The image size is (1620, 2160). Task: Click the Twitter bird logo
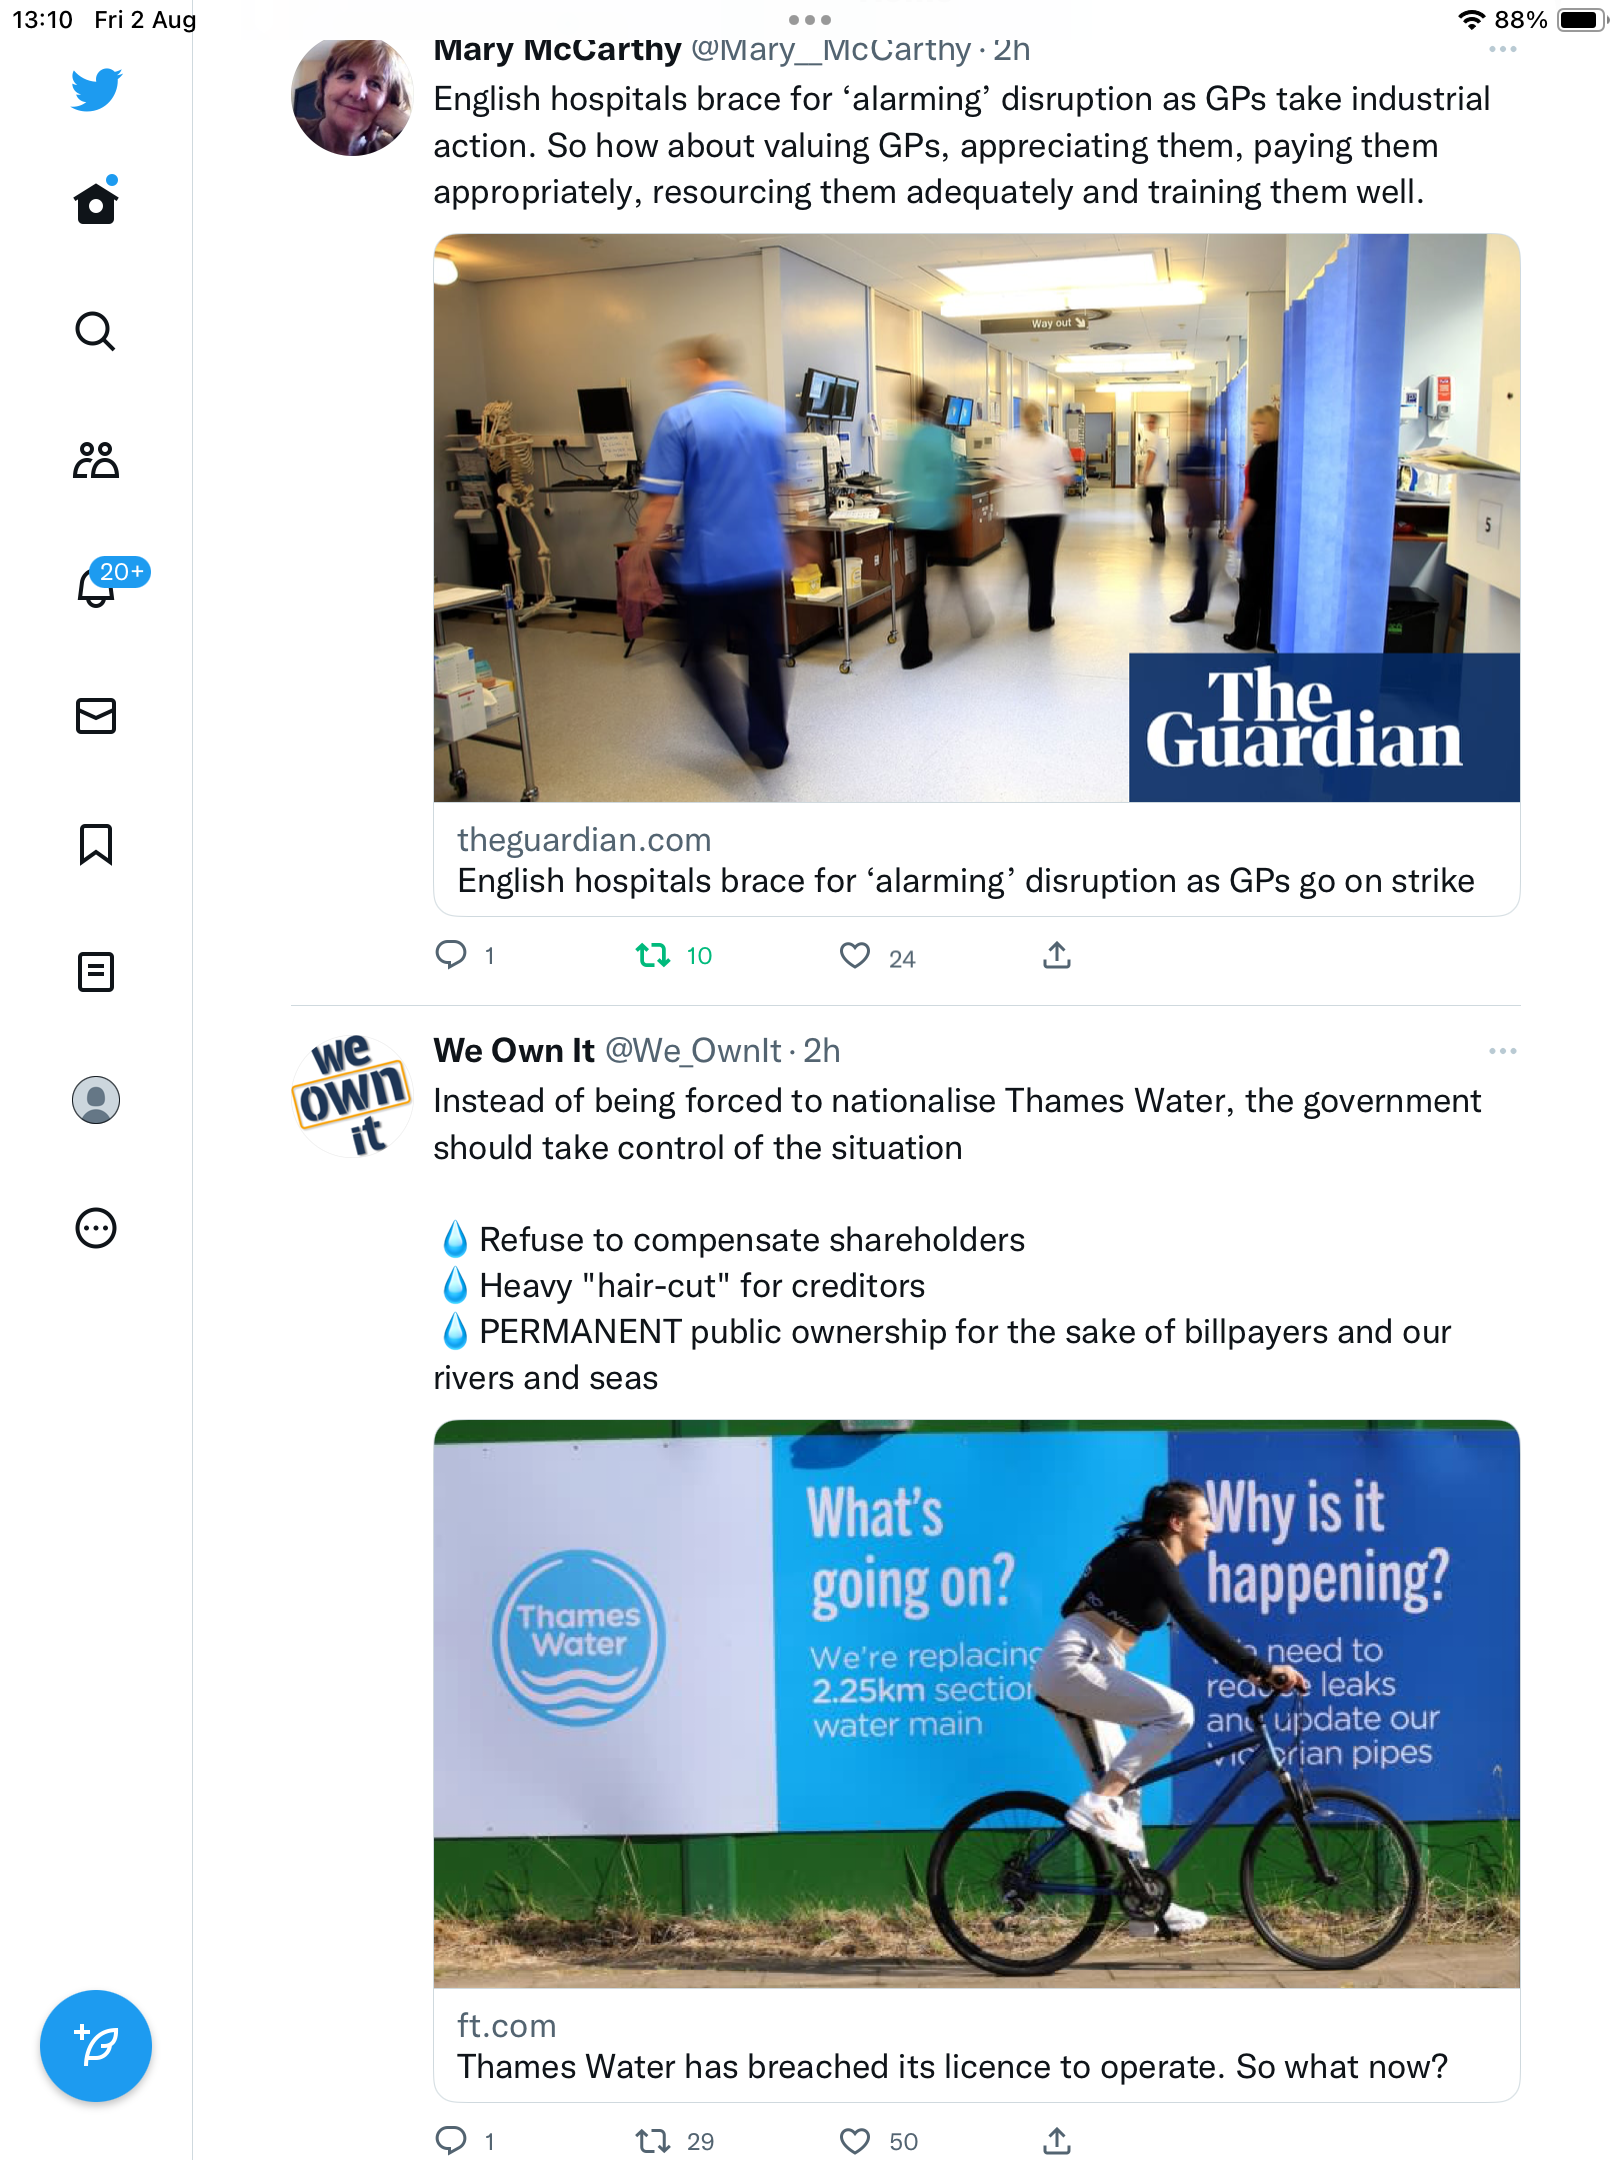(x=96, y=90)
